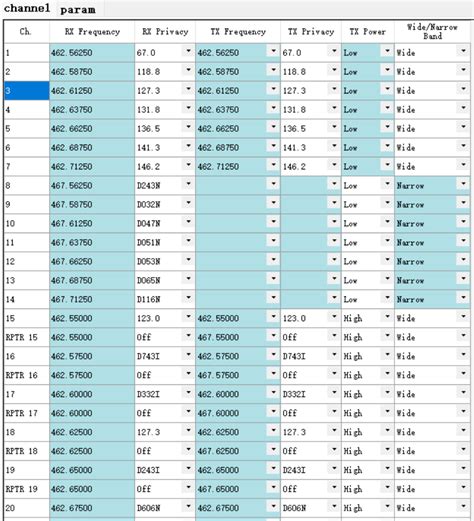Select channel row labeled RPTR 19

coord(26,489)
